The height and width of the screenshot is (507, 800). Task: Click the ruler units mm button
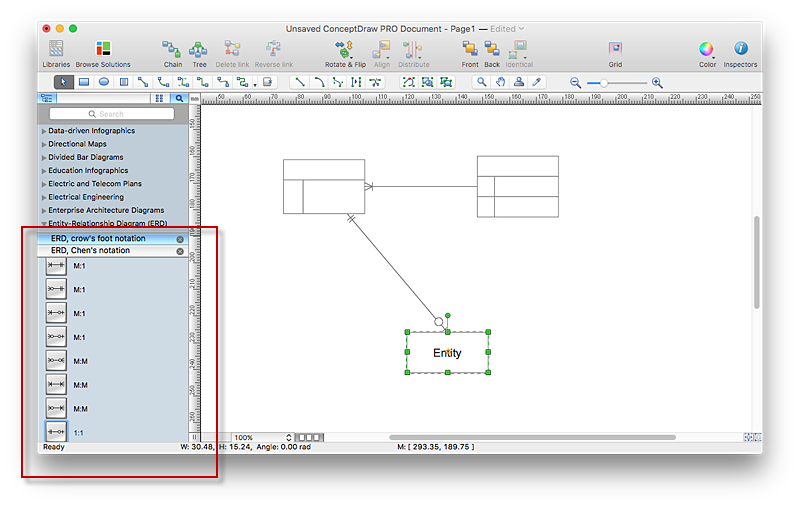[x=194, y=98]
